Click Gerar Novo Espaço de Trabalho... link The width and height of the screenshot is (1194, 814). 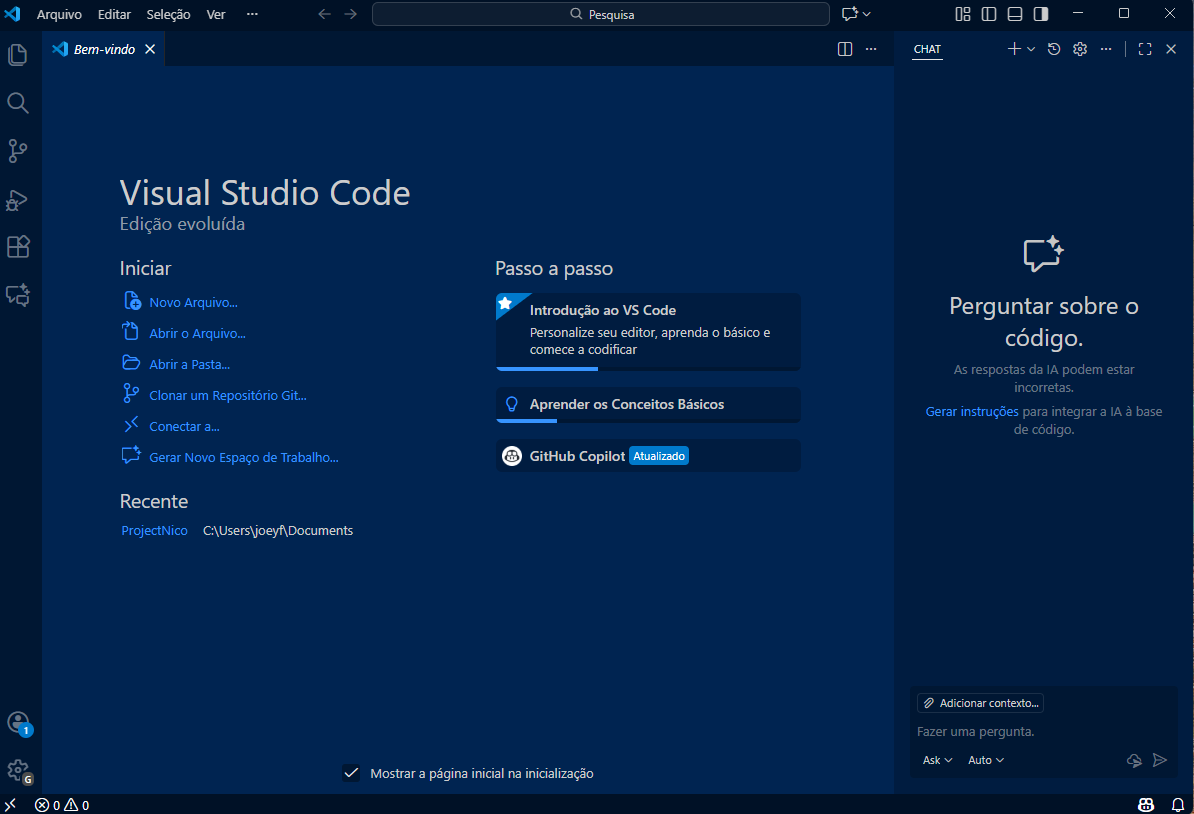pos(244,457)
